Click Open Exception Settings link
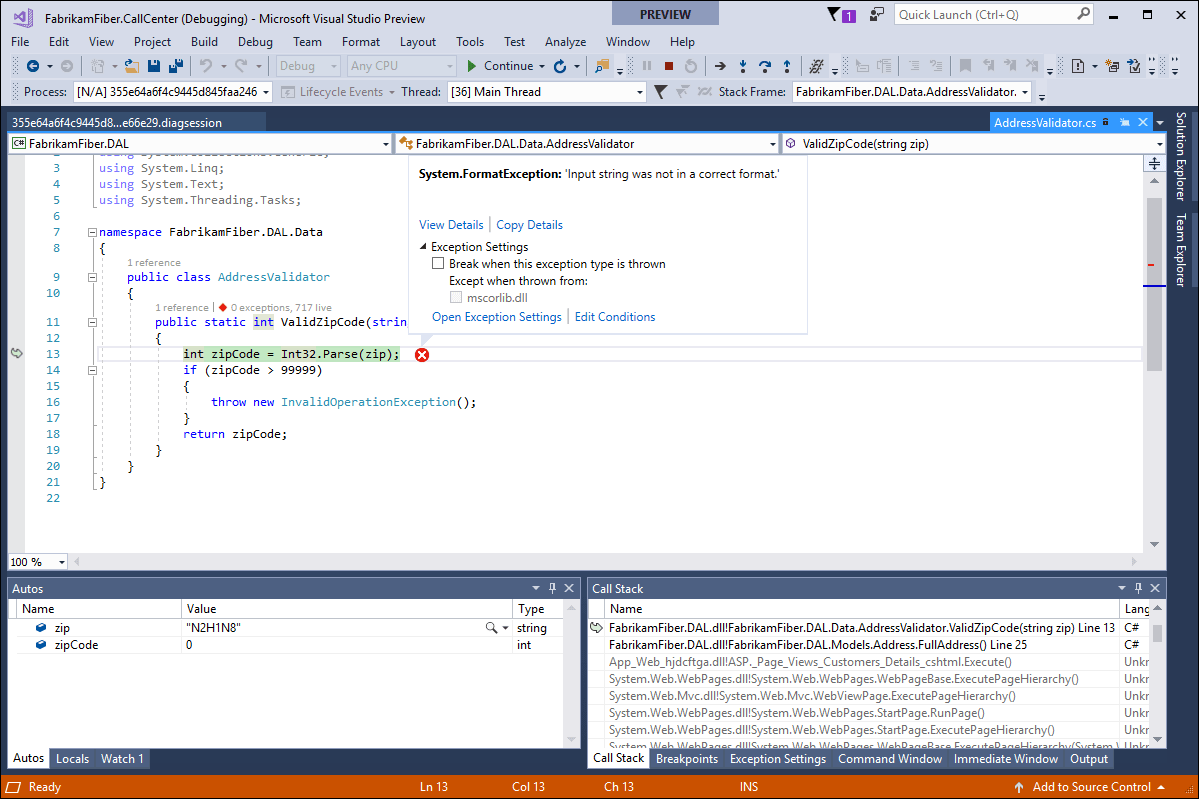The width and height of the screenshot is (1199, 799). (497, 316)
